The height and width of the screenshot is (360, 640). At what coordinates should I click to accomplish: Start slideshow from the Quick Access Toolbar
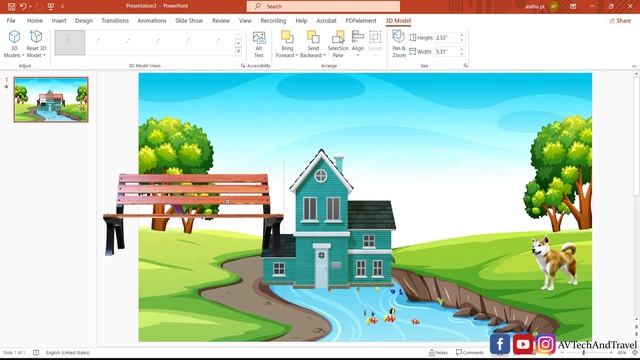51,6
